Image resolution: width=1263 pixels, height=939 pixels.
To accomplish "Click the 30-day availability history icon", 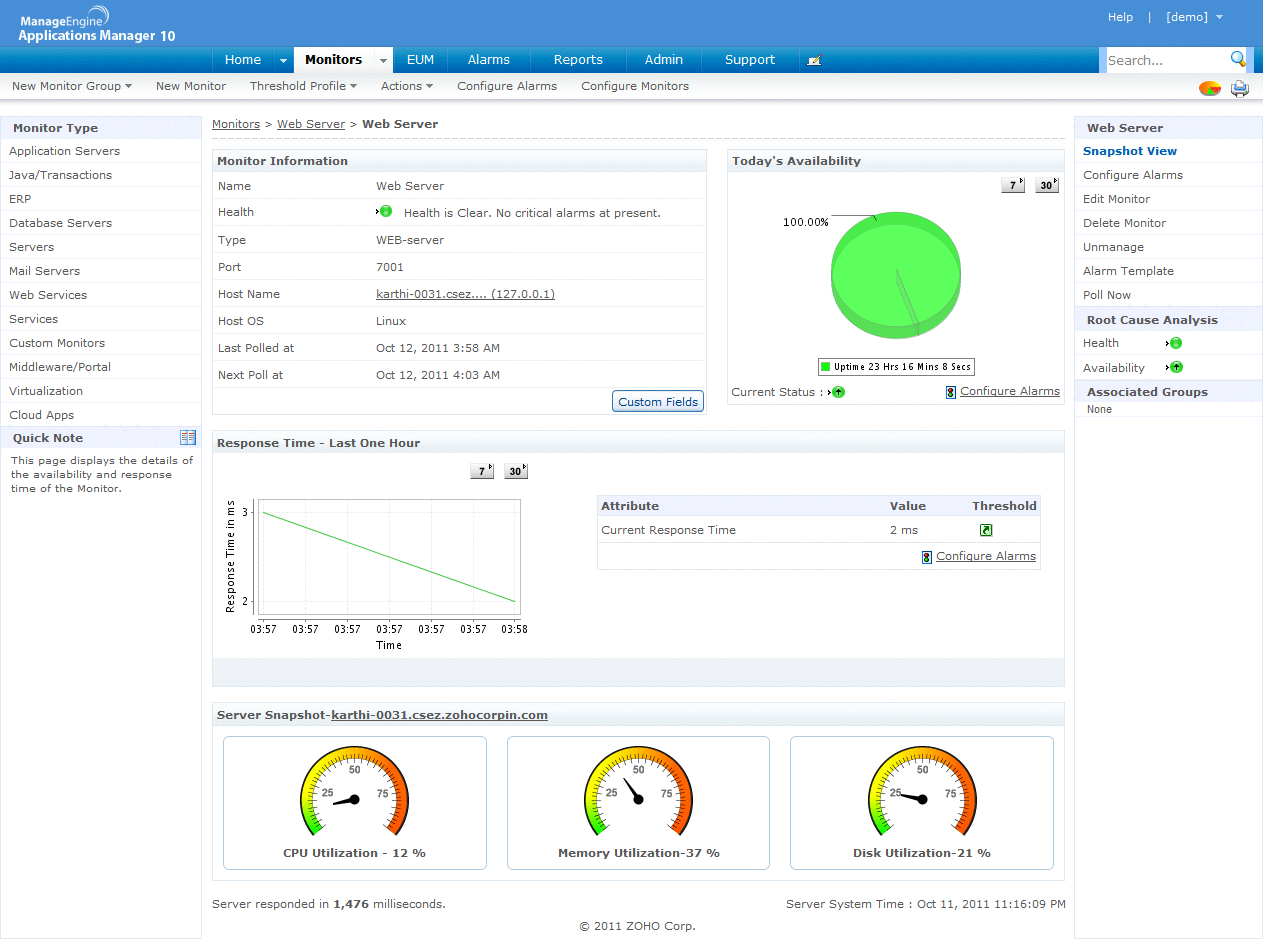I will coord(1046,185).
